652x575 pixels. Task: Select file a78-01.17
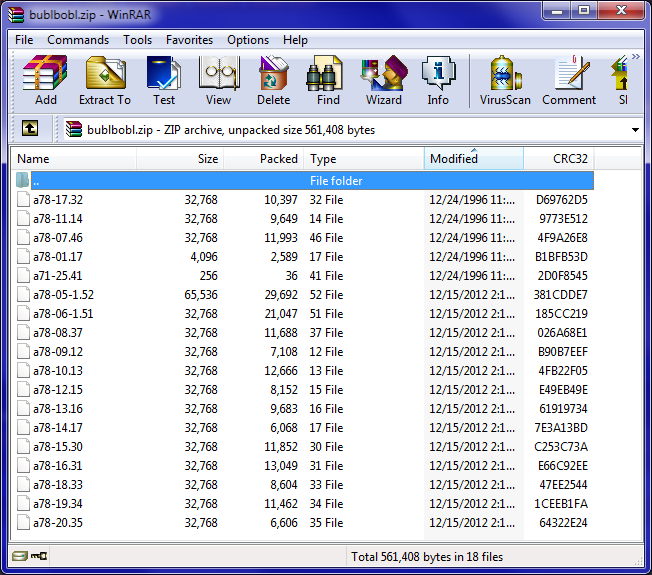point(58,257)
